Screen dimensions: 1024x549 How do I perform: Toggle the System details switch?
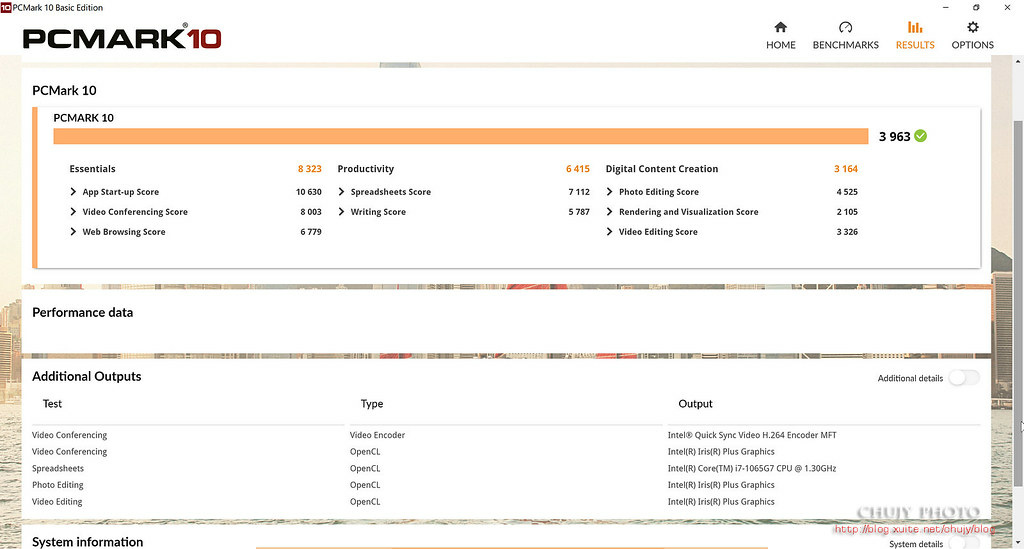(x=964, y=543)
